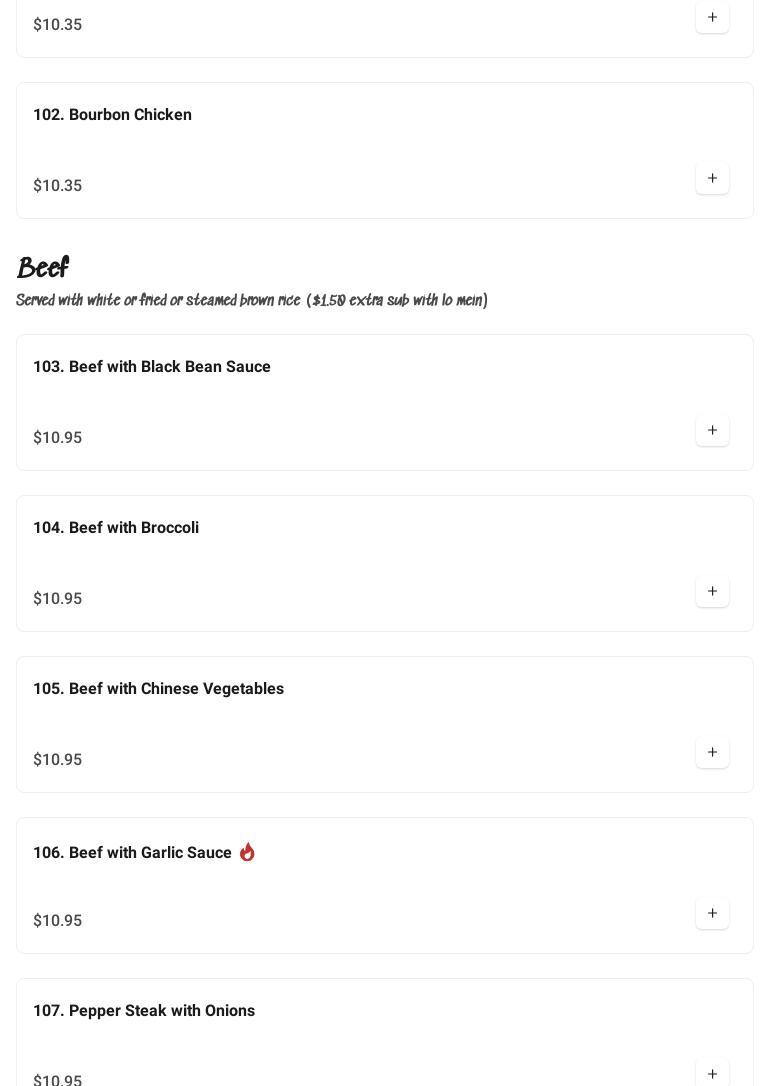Click Bourbon Chicken's $10.35 price

58,186
